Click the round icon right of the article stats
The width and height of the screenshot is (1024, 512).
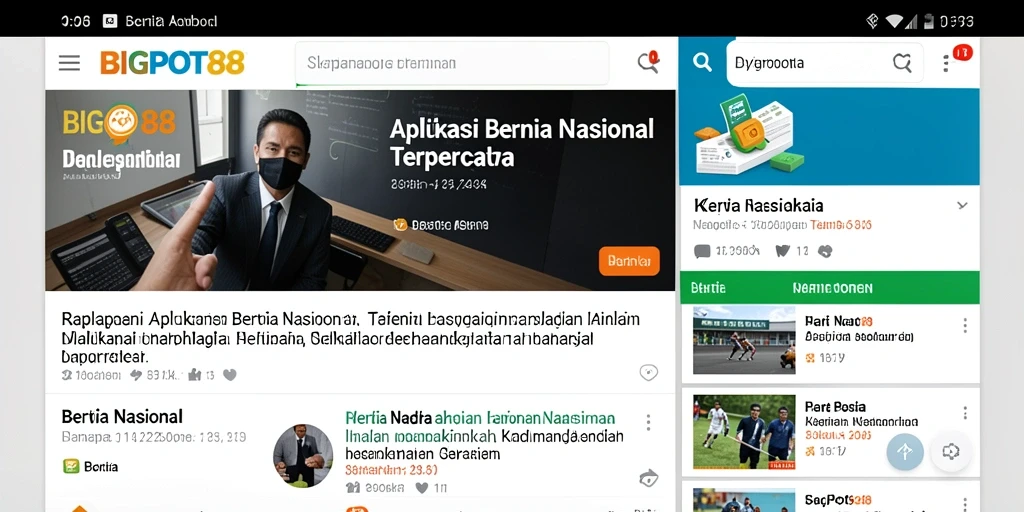[648, 373]
